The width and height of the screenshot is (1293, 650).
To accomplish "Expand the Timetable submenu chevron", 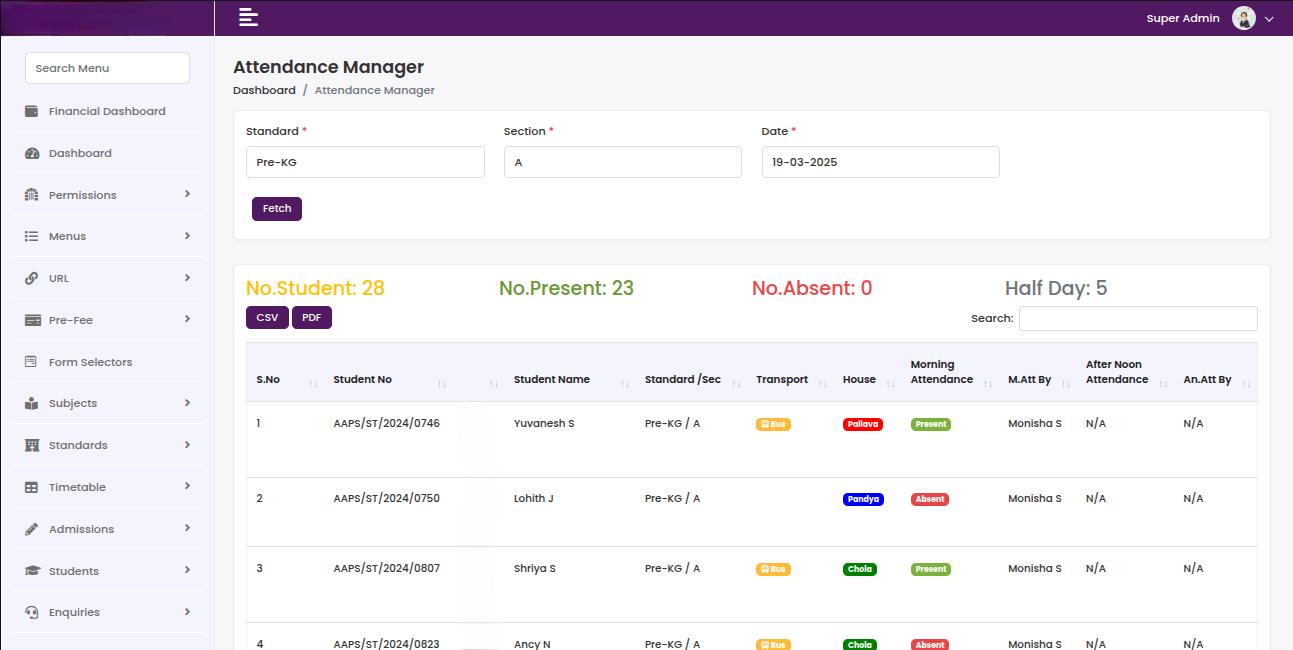I will pyautogui.click(x=187, y=486).
